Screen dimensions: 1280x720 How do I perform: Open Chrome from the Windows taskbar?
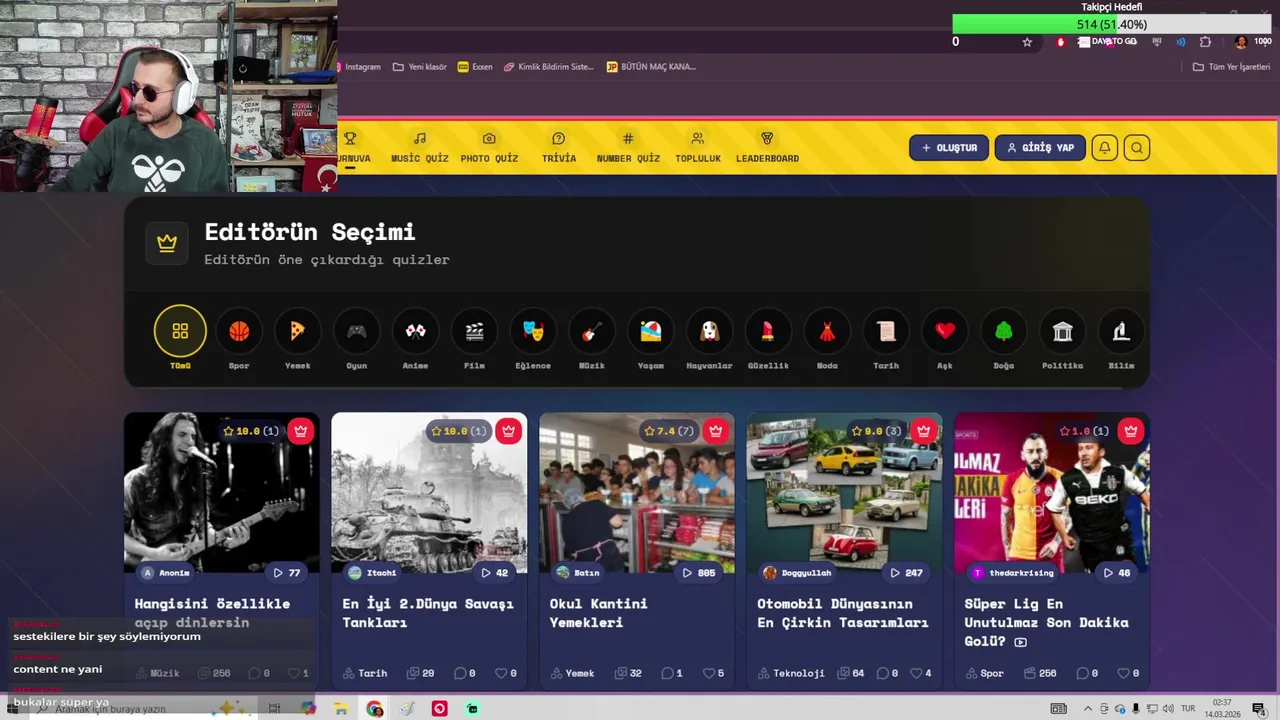click(x=374, y=709)
